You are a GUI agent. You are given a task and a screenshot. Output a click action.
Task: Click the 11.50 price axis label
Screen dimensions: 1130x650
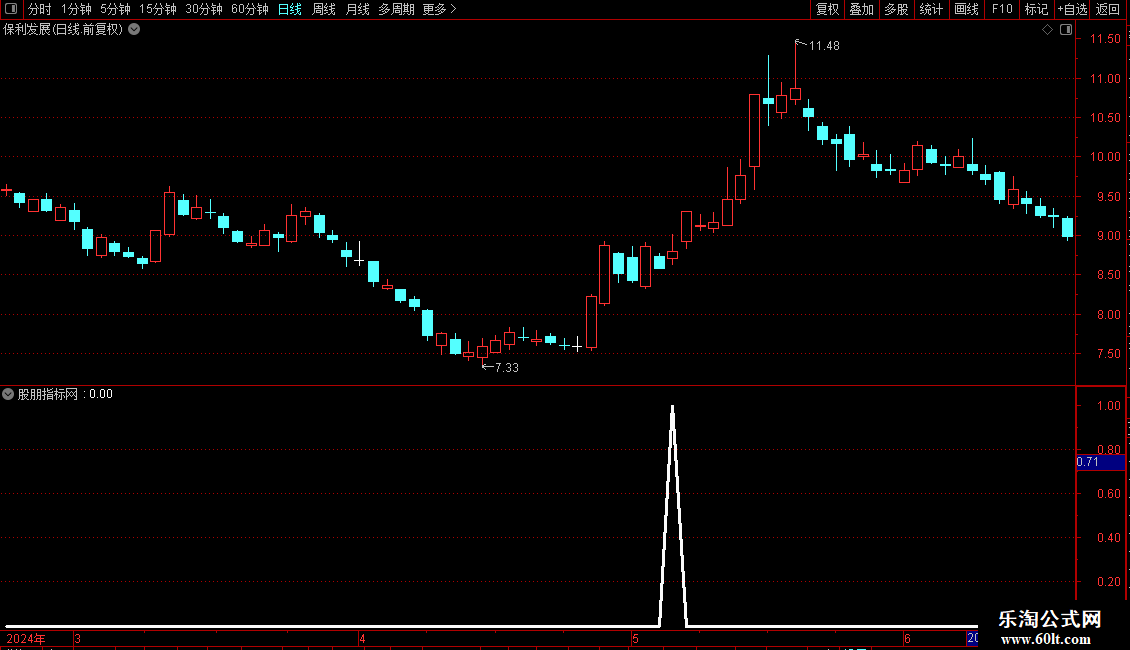click(x=1105, y=39)
